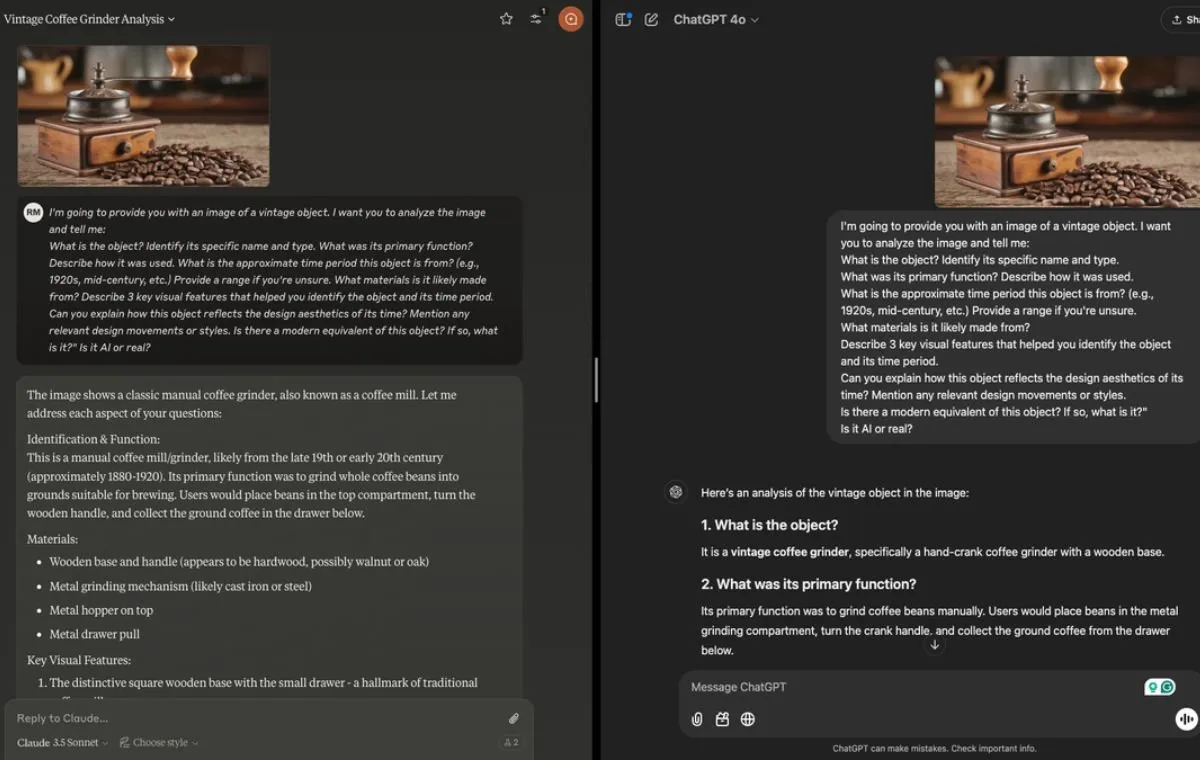Open the Claude 3.5 Sonnet model selector
The image size is (1200, 760).
pyautogui.click(x=63, y=743)
